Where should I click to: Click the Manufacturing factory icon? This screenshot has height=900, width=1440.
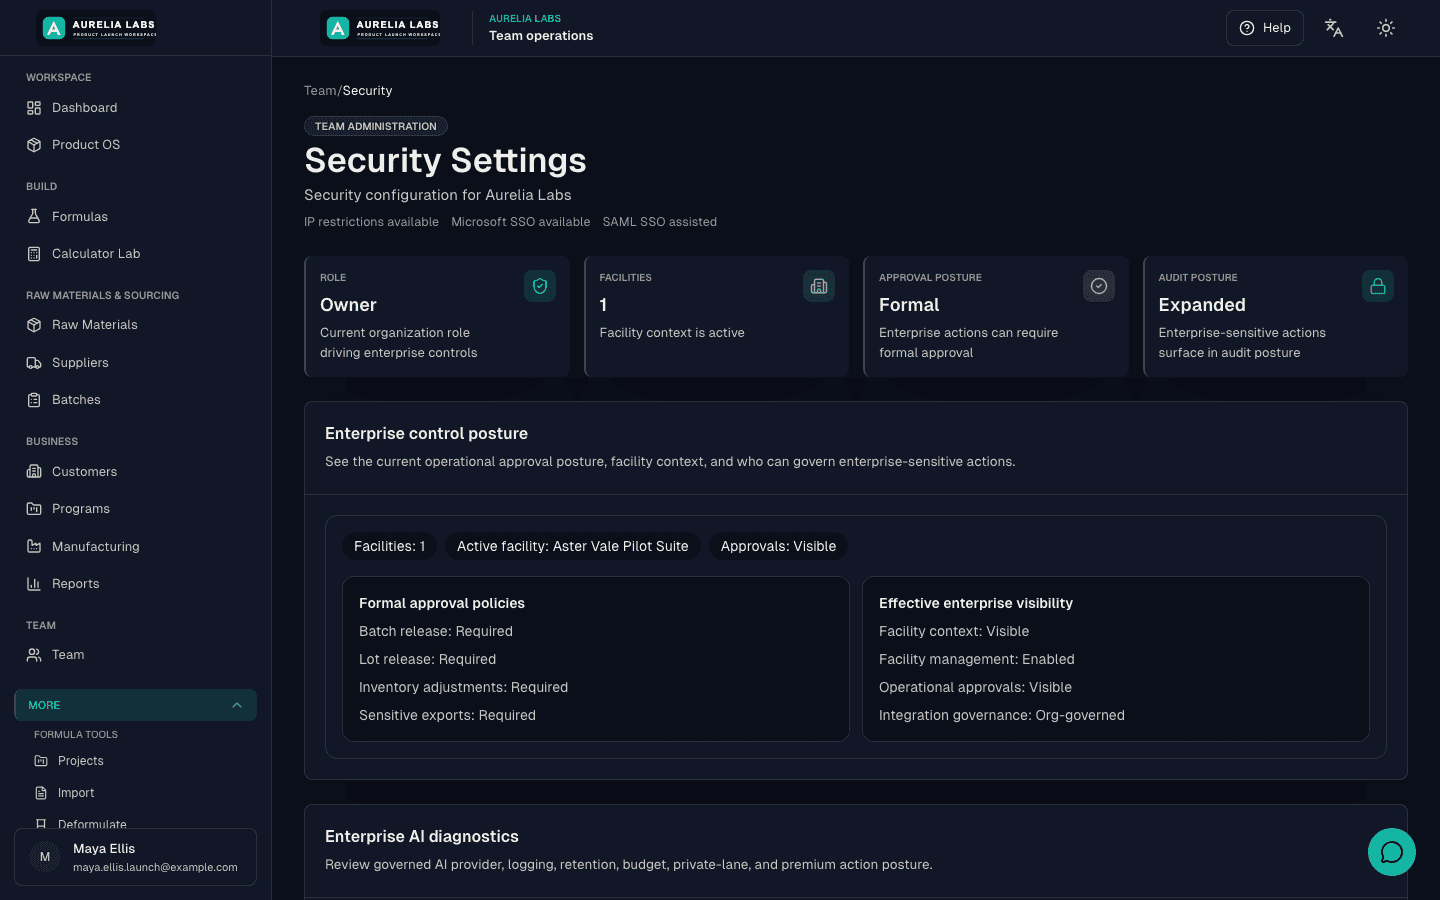click(34, 546)
